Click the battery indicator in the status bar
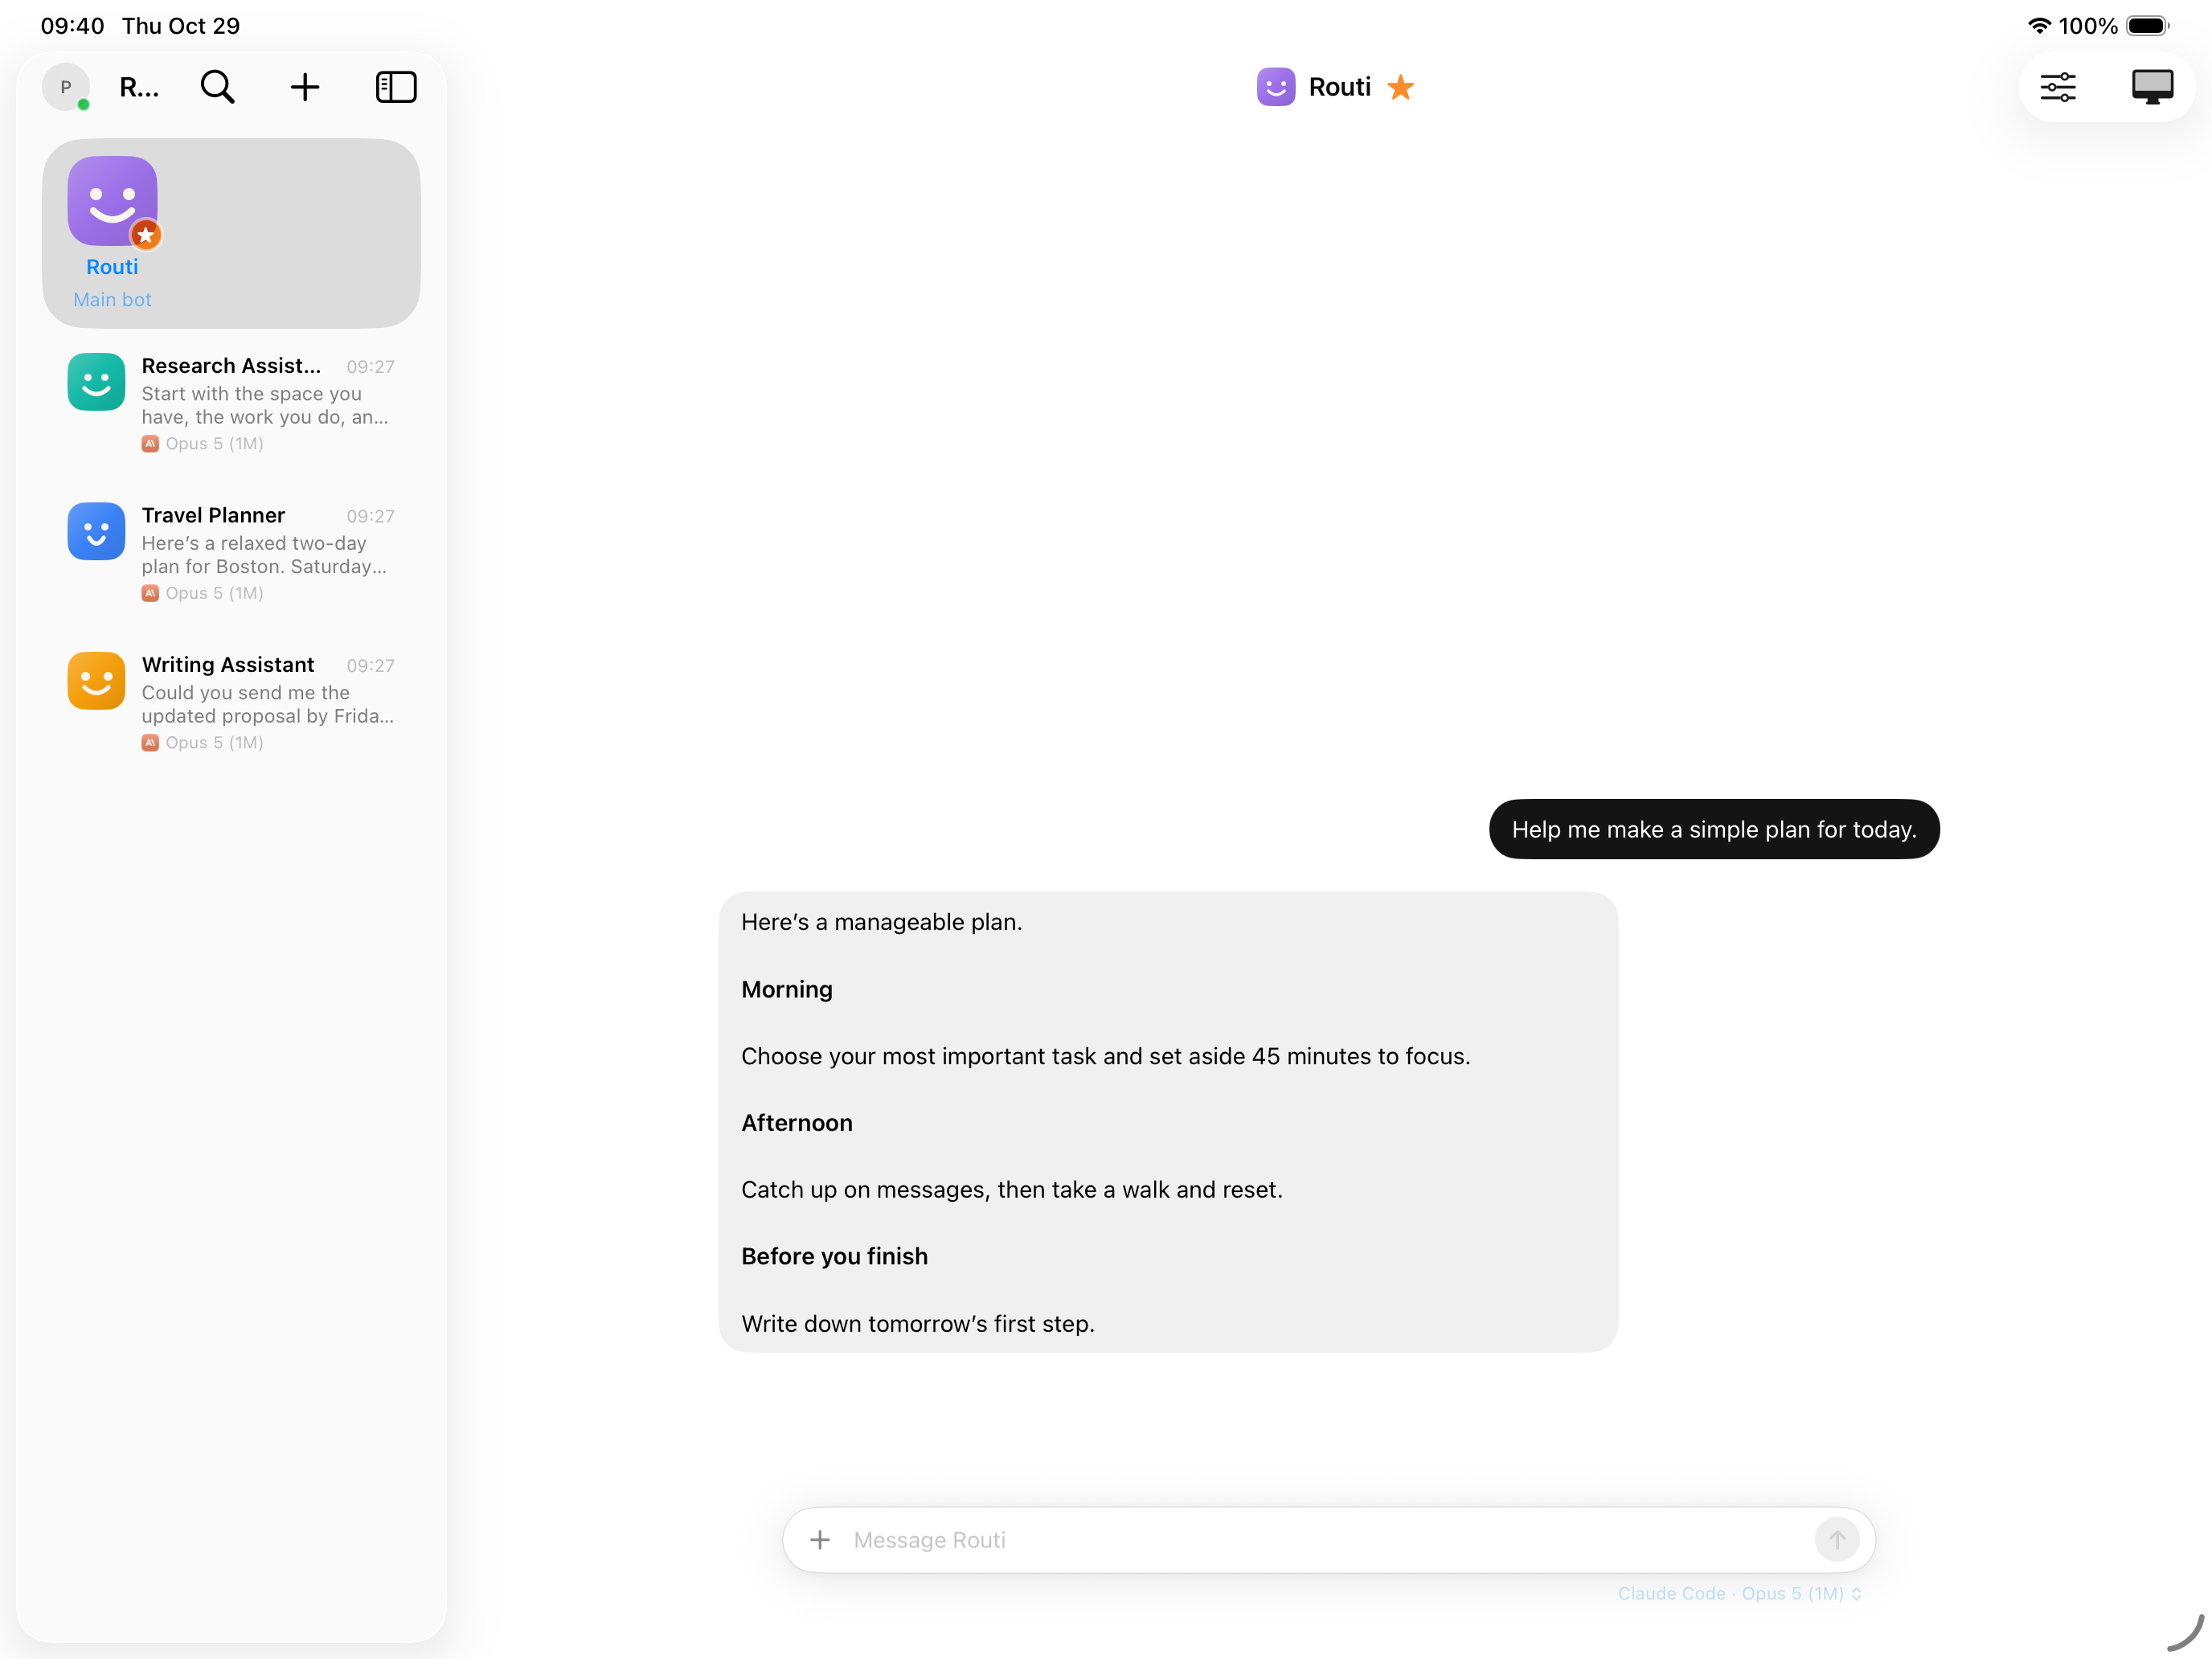 [2146, 26]
